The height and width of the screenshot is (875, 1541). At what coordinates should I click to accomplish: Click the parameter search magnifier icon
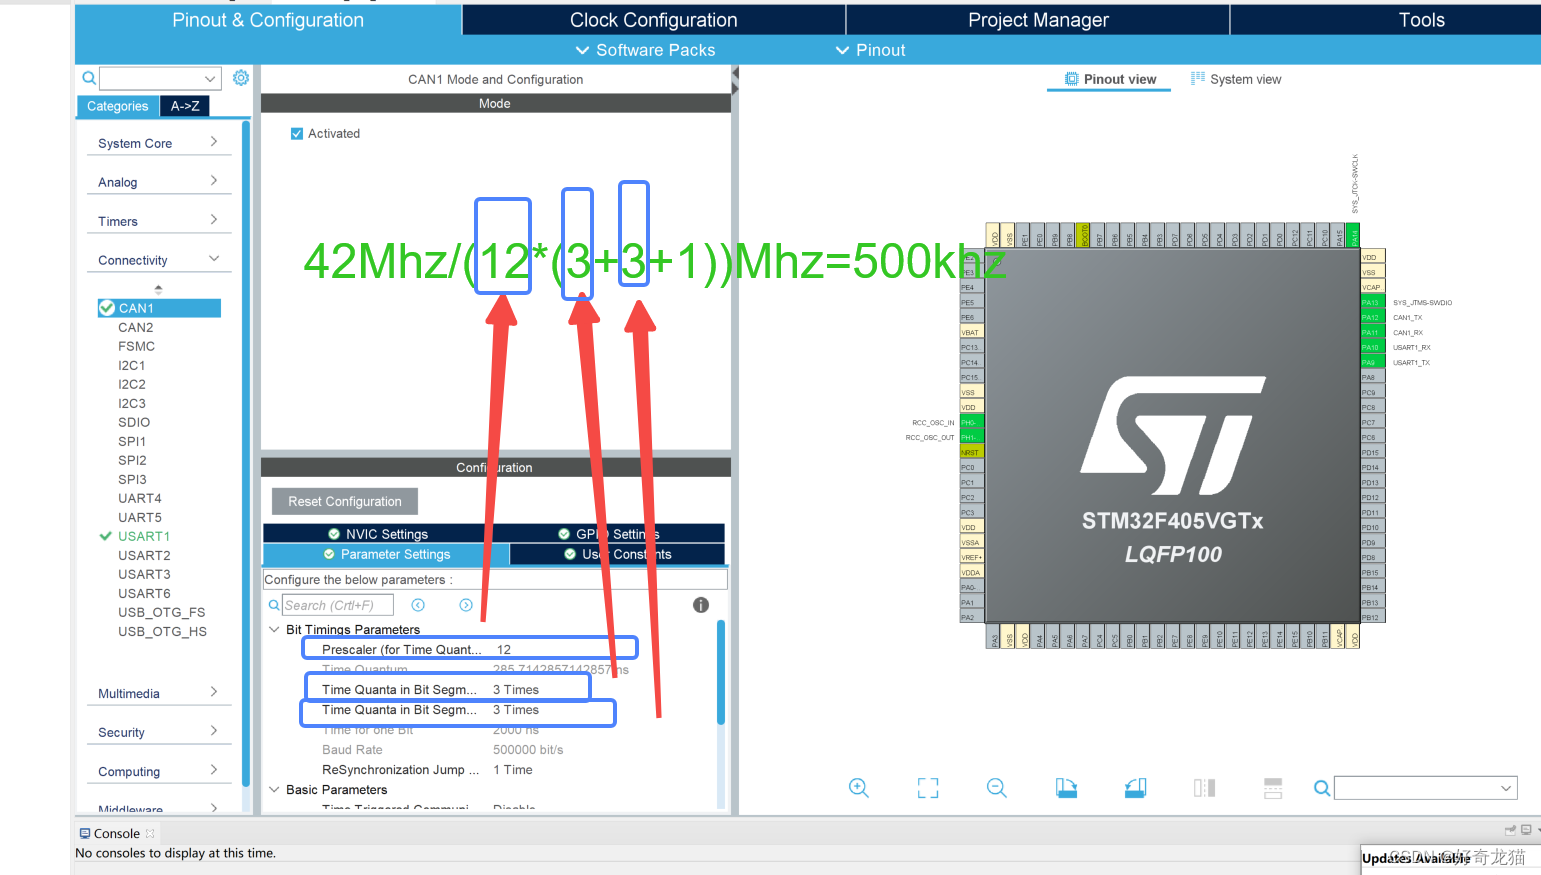[274, 605]
